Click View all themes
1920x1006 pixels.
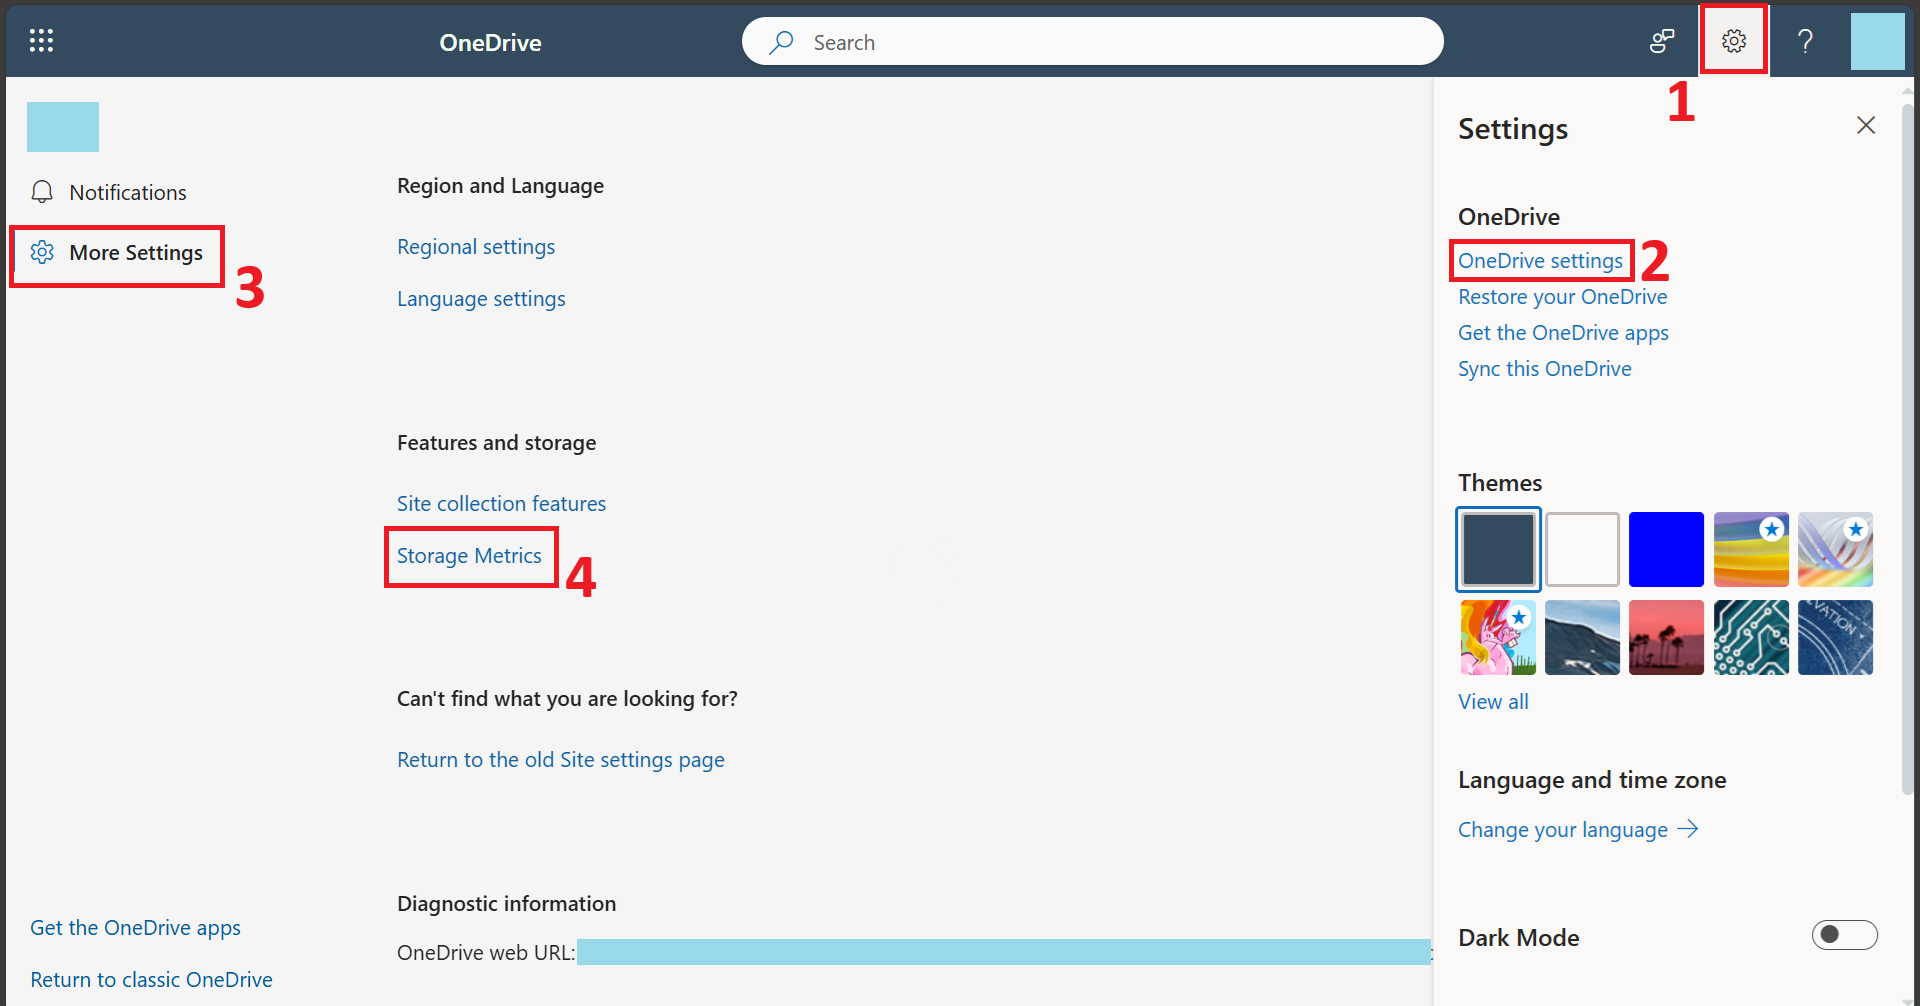[x=1493, y=702]
